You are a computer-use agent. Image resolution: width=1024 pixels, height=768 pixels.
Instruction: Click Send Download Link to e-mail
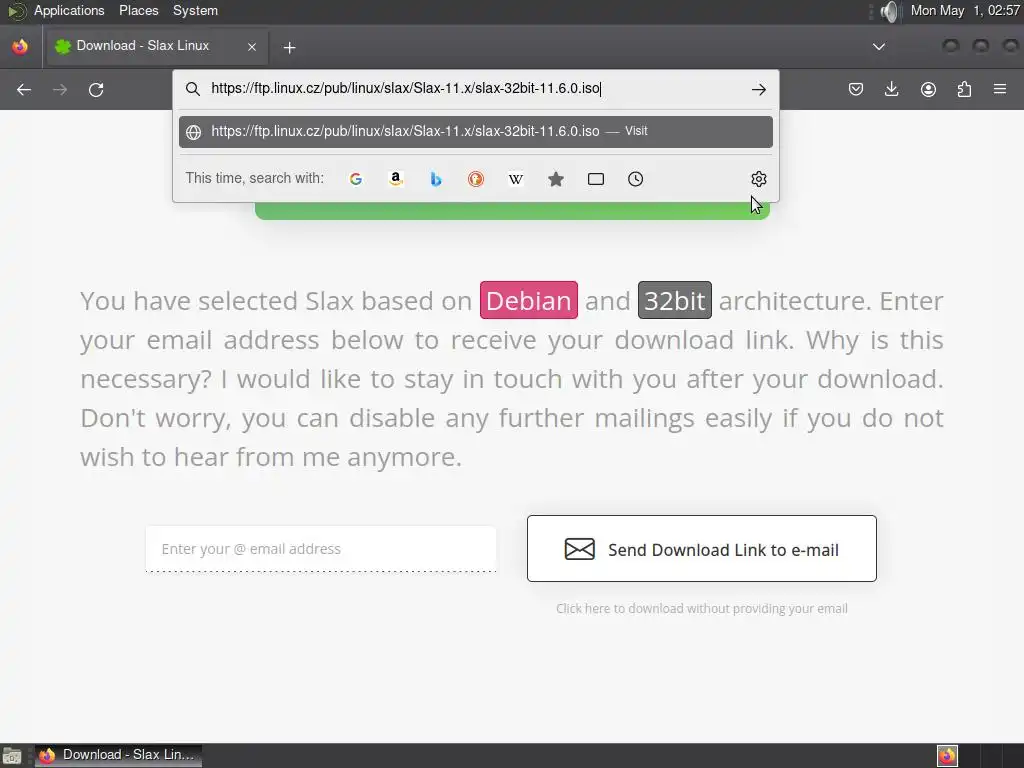701,549
